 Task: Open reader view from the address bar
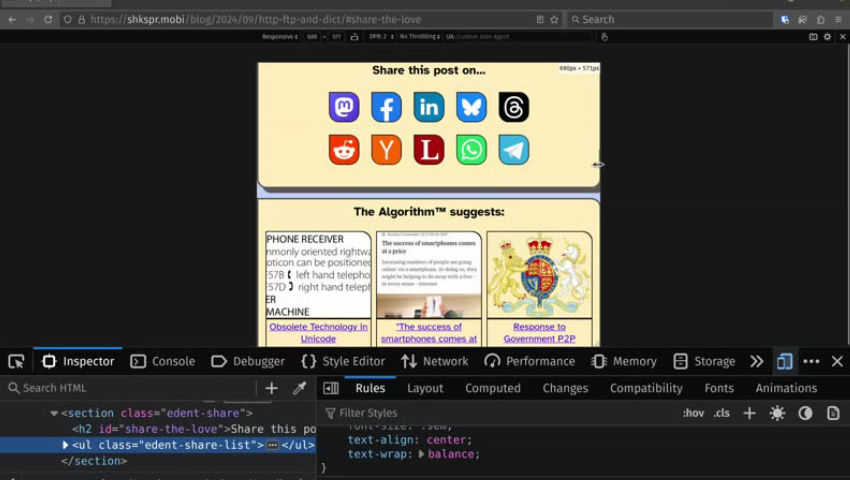540,20
